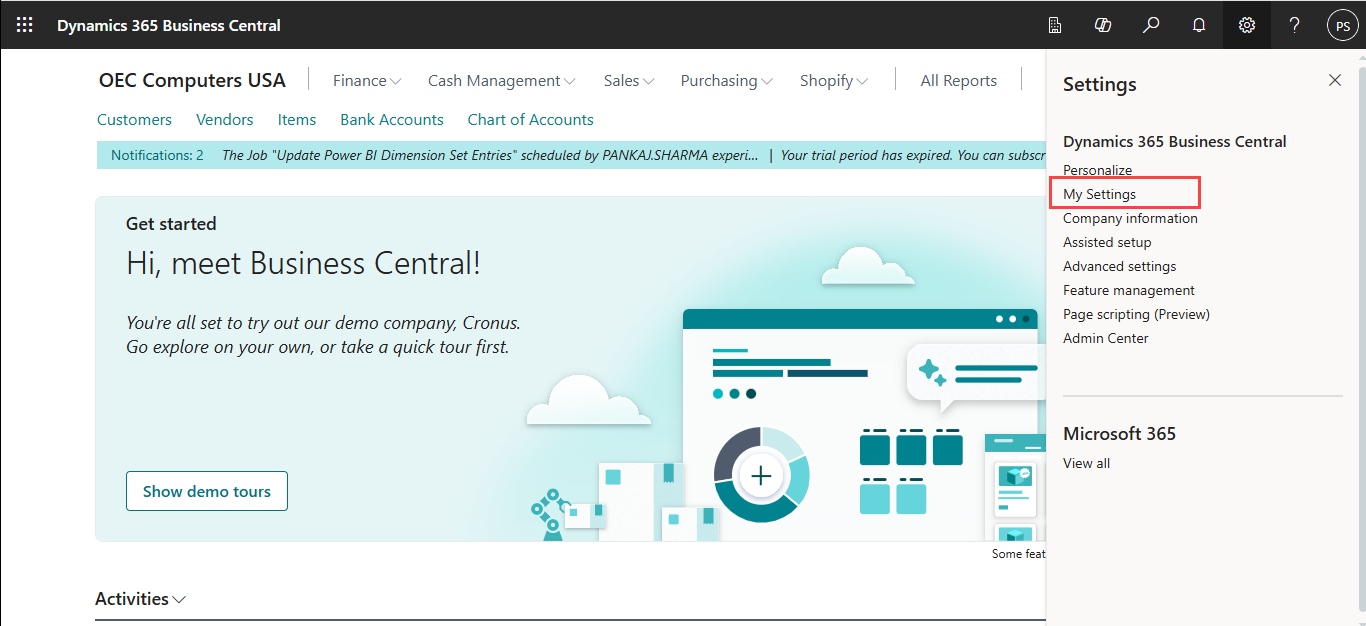Open the help question mark icon
This screenshot has height=626, width=1366.
click(x=1294, y=25)
